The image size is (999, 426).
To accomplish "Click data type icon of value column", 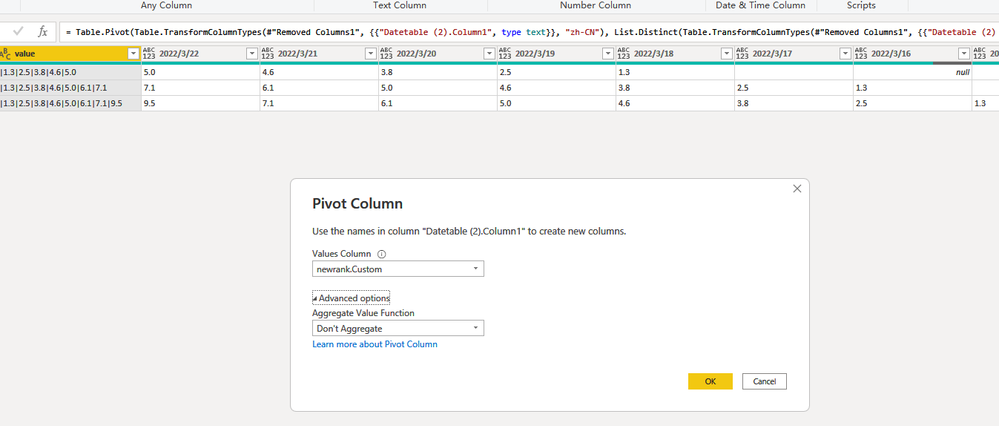I will (5, 53).
